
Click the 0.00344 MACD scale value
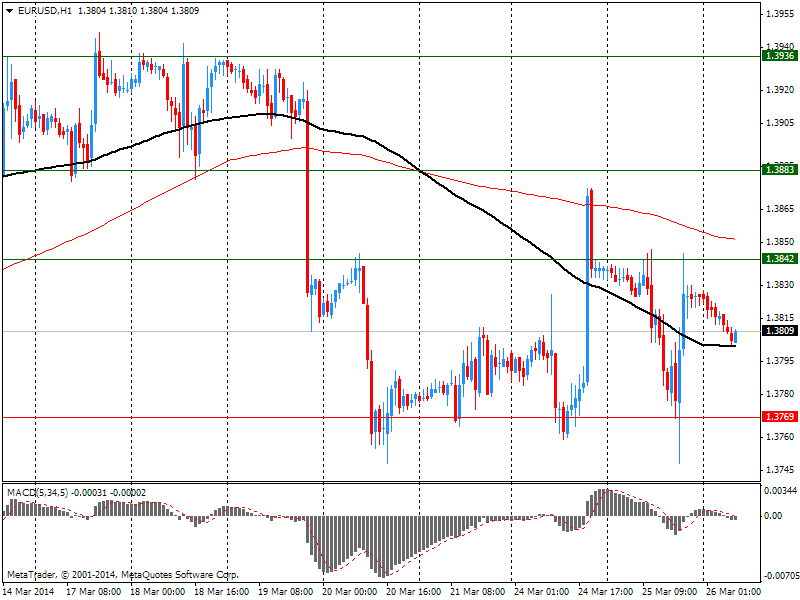tap(781, 490)
